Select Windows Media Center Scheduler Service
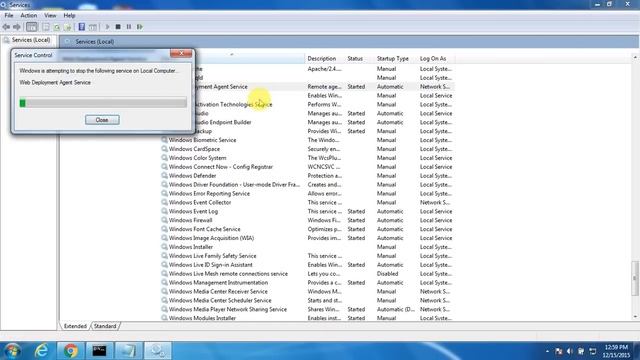This screenshot has height=360, width=640. [307, 300]
